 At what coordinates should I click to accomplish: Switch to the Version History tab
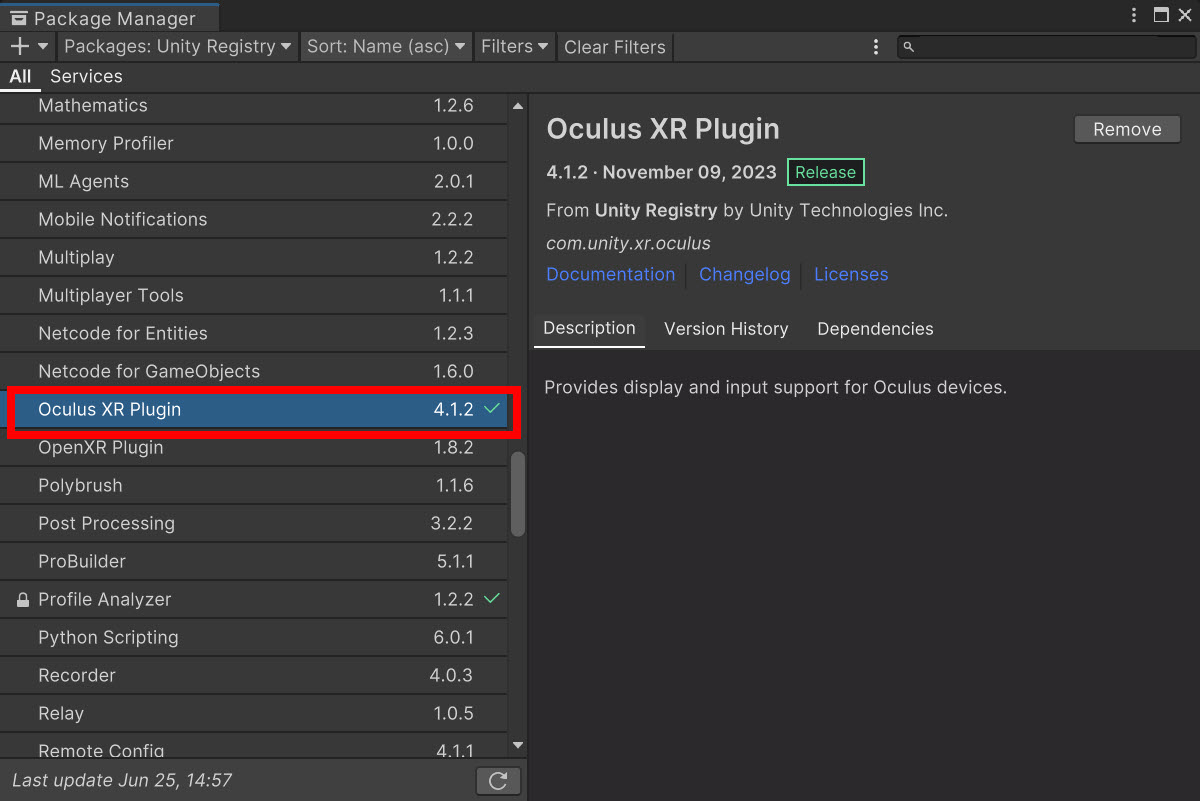click(726, 329)
